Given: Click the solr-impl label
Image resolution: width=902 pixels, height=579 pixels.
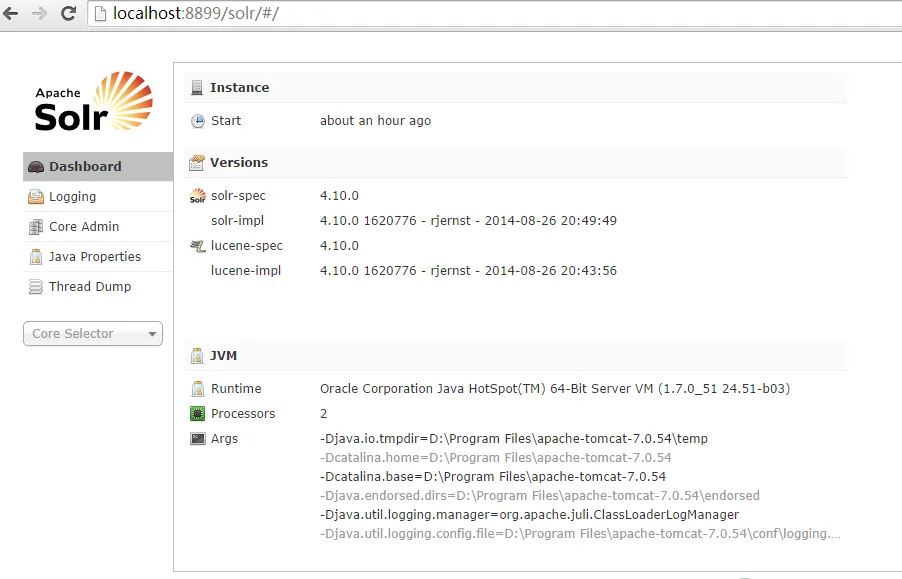Looking at the screenshot, I should pyautogui.click(x=238, y=221).
